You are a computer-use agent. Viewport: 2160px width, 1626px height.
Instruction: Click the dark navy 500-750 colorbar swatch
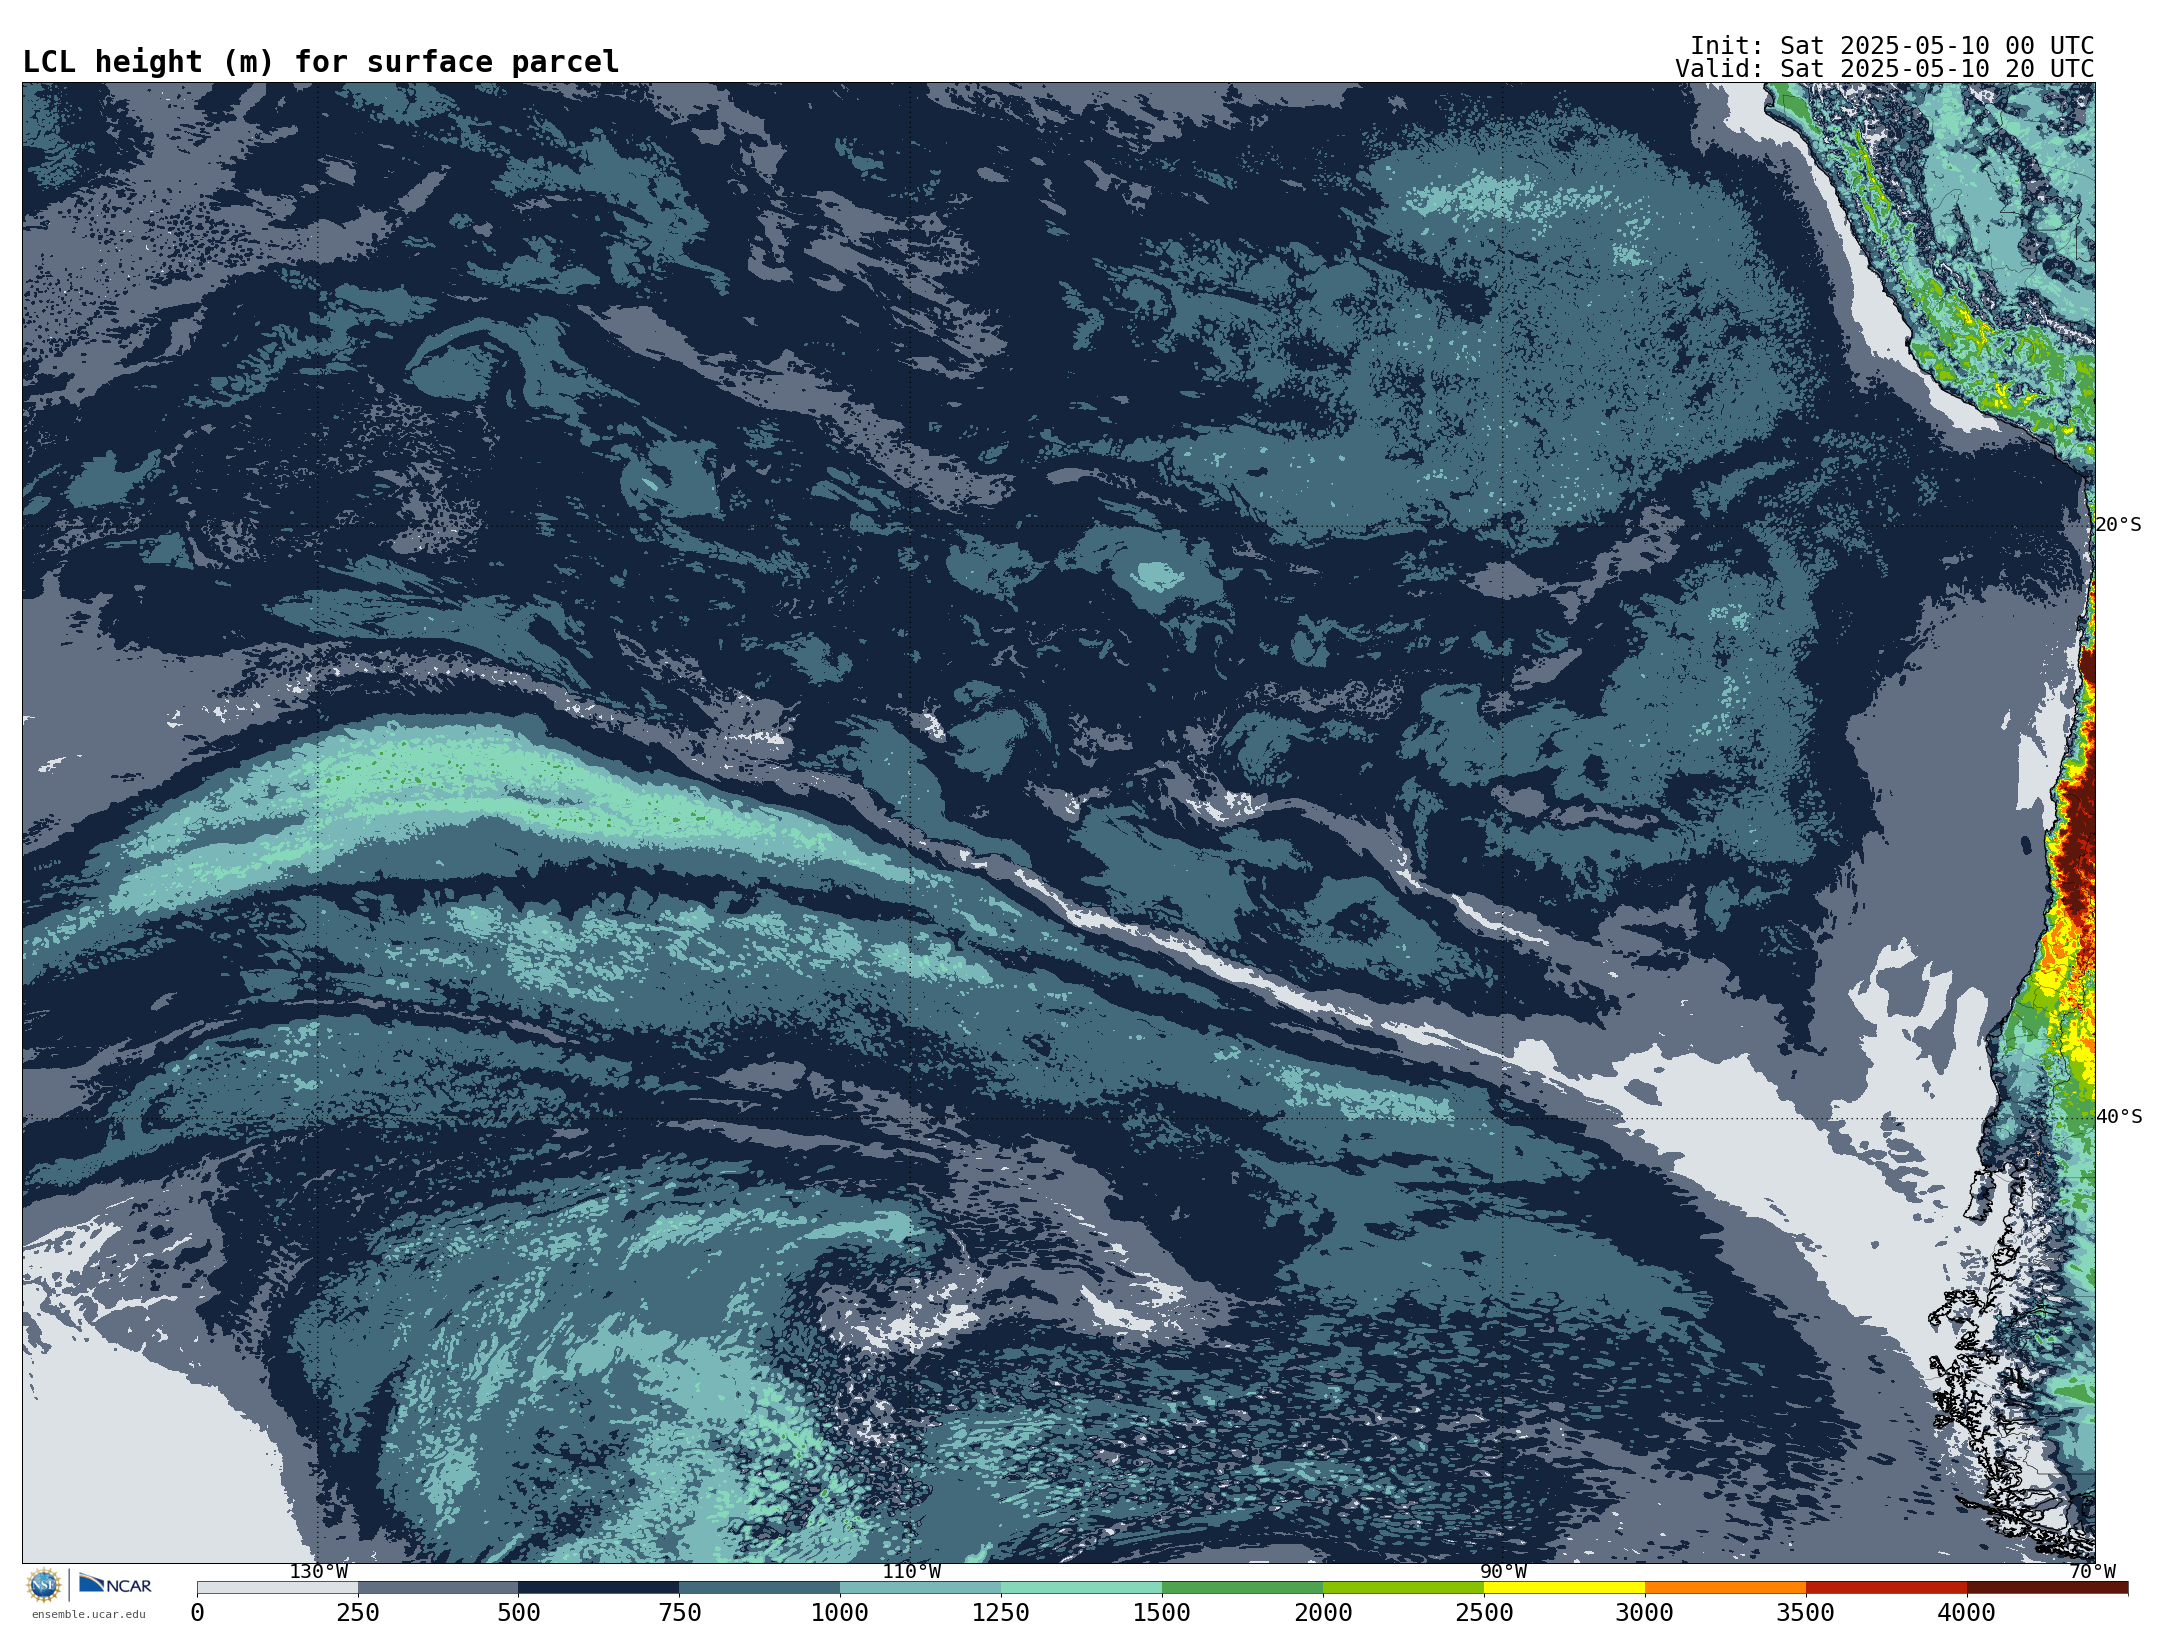click(599, 1588)
